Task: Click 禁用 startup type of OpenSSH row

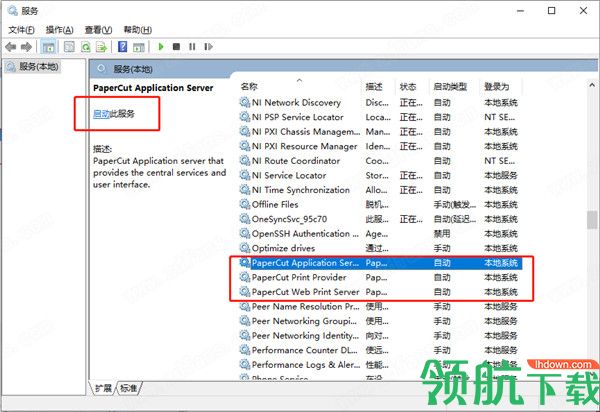Action: point(442,234)
